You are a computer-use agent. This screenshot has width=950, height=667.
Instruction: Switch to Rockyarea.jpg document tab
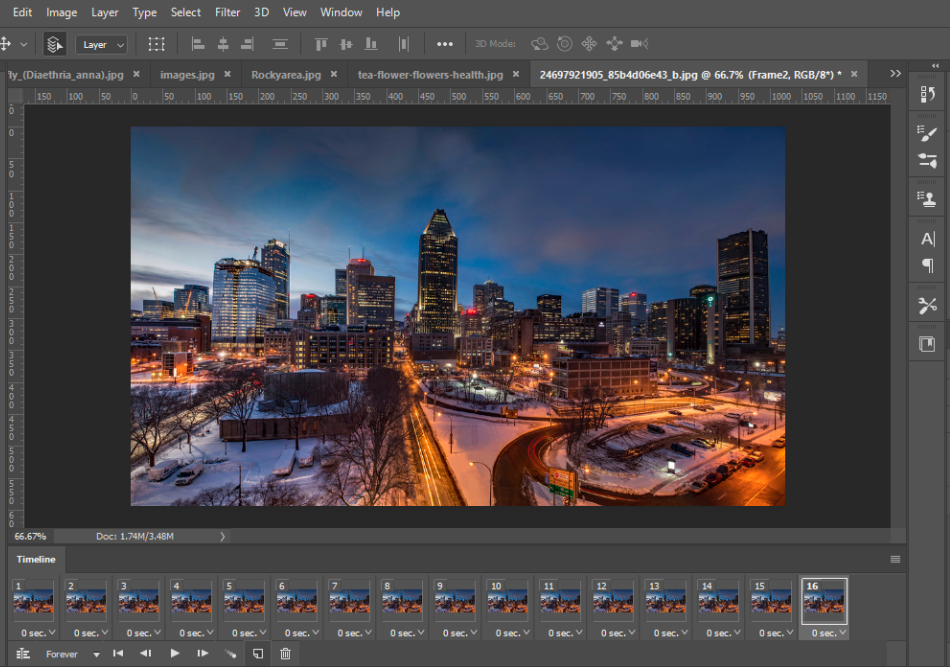[286, 75]
